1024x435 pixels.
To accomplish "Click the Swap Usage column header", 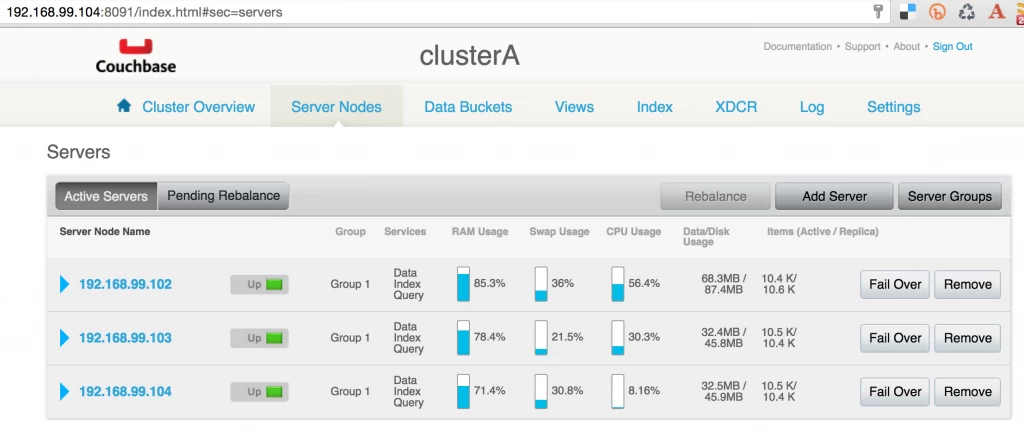I will pos(560,231).
